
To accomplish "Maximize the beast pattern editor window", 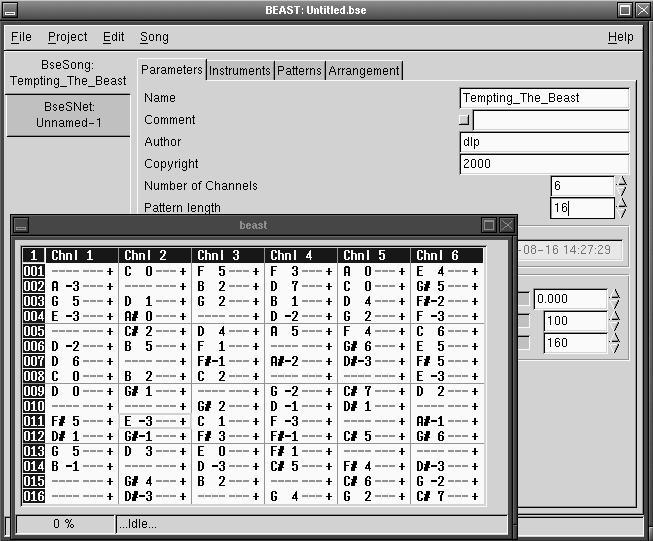I will coord(489,226).
